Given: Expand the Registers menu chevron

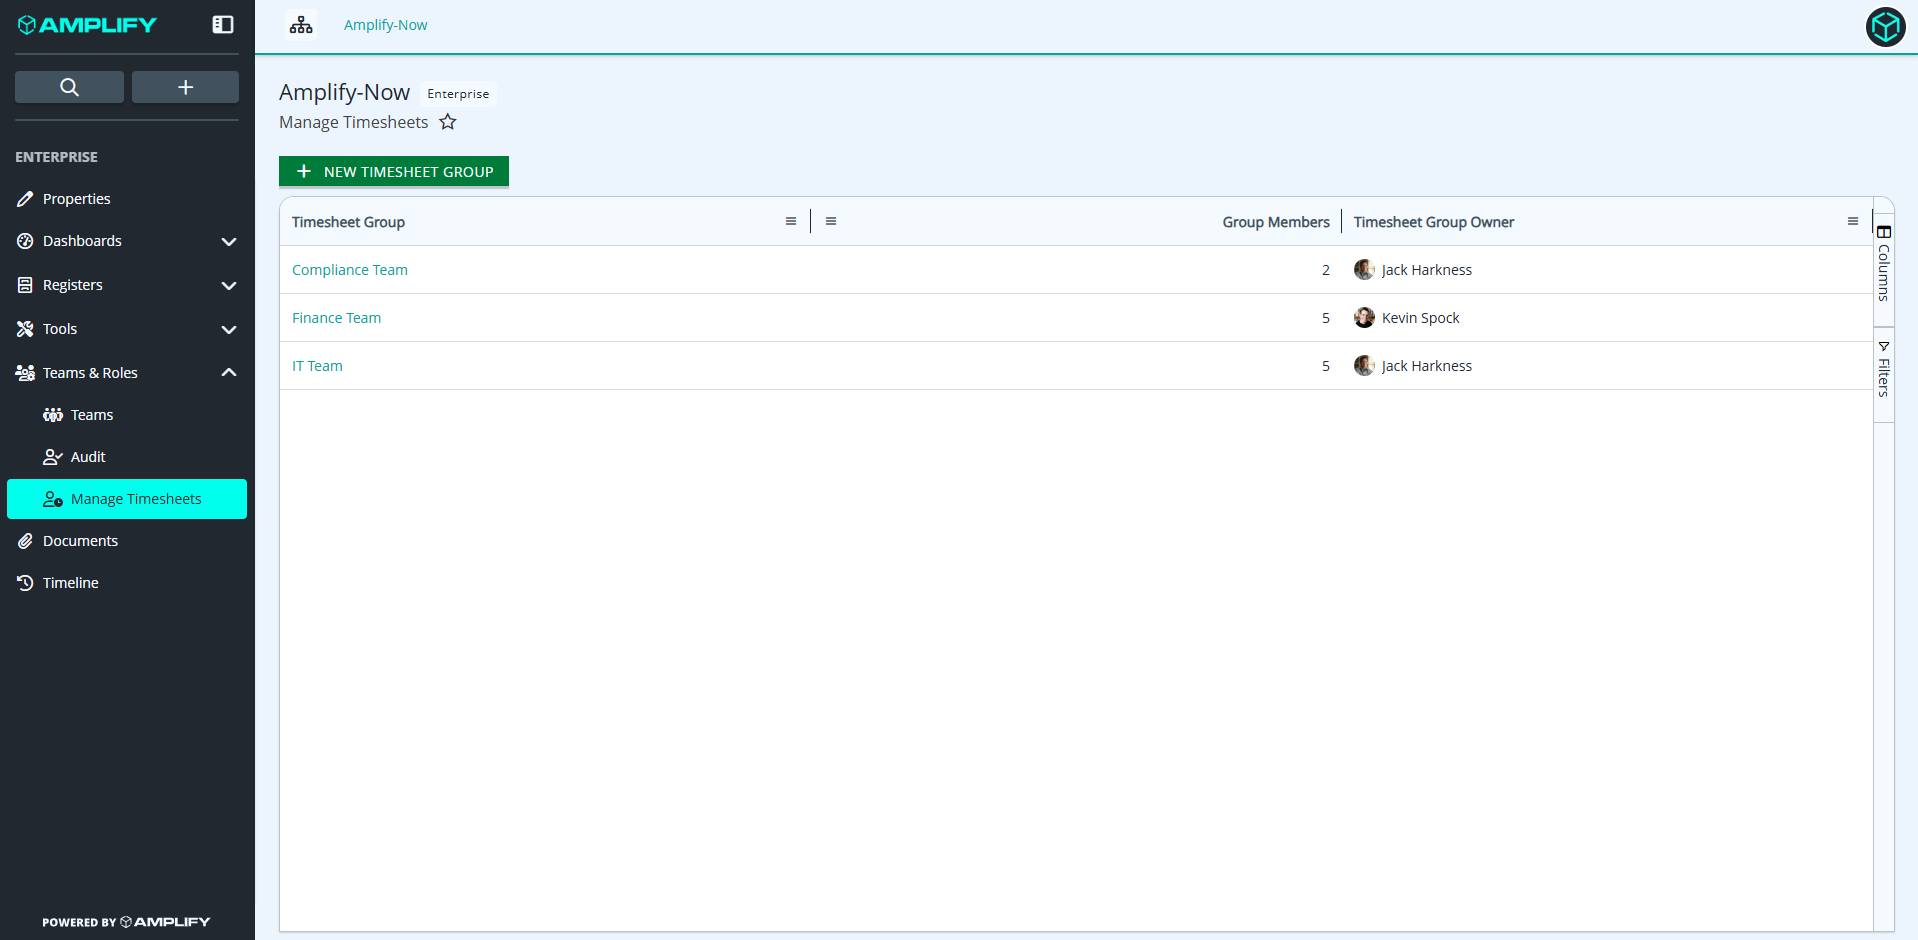Looking at the screenshot, I should coord(229,285).
